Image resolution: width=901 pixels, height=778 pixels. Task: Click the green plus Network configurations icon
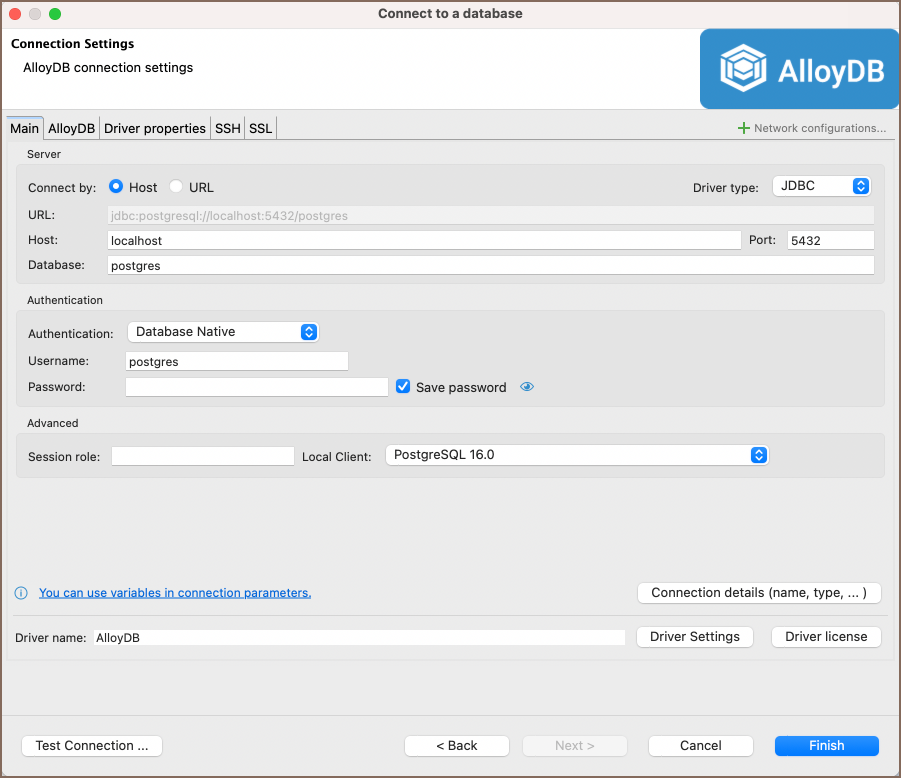coord(743,128)
